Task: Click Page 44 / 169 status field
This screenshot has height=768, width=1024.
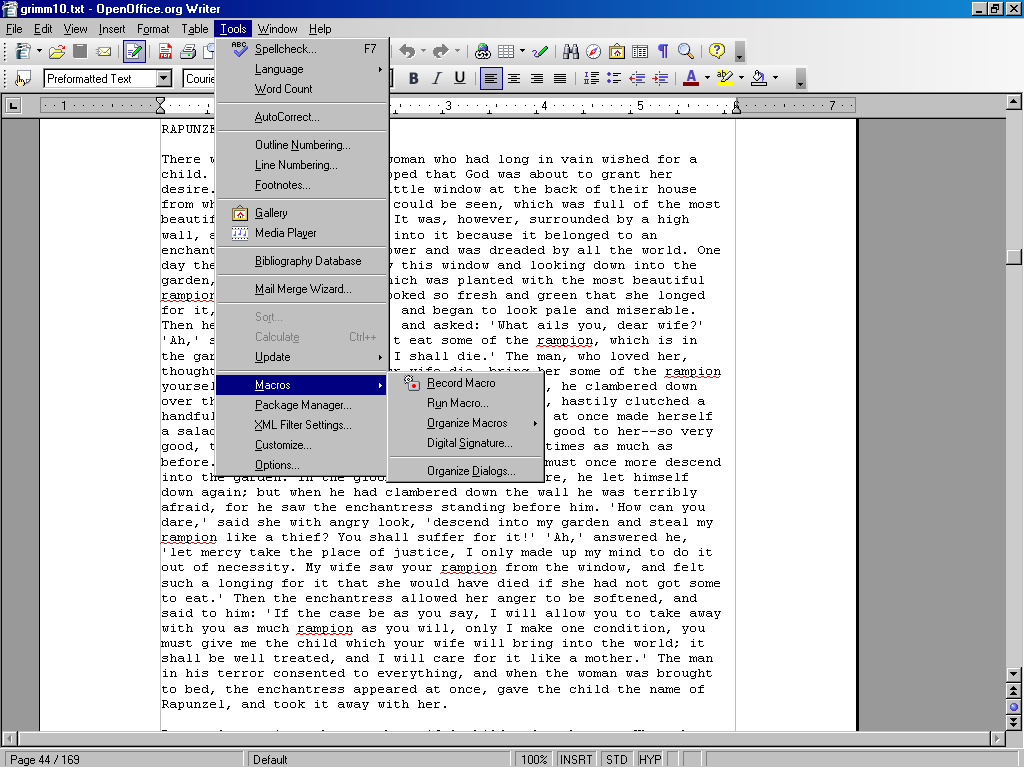Action: pyautogui.click(x=122, y=760)
